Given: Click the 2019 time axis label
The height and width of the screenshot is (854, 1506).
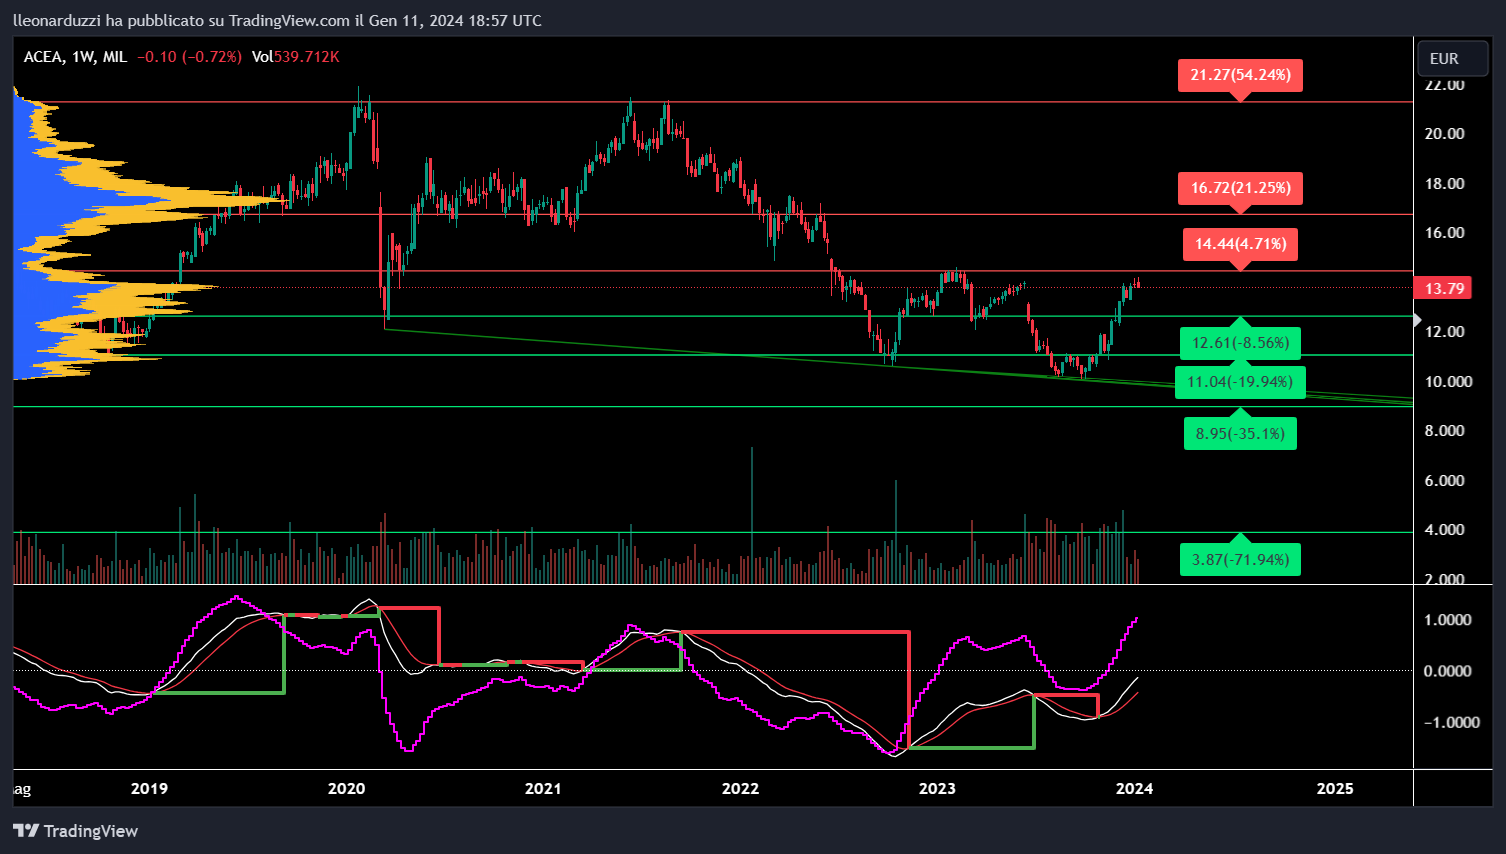Looking at the screenshot, I should click(x=149, y=788).
